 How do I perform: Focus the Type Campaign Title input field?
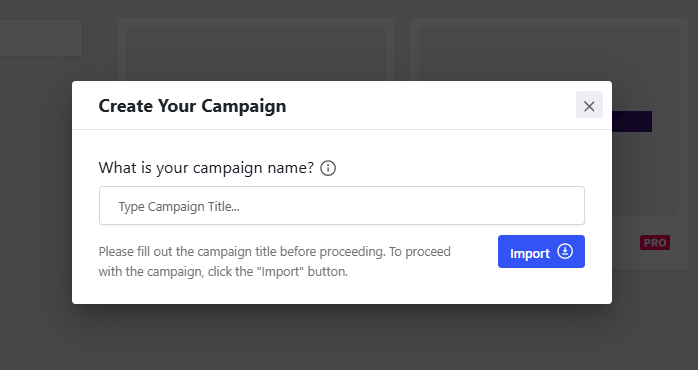click(342, 206)
